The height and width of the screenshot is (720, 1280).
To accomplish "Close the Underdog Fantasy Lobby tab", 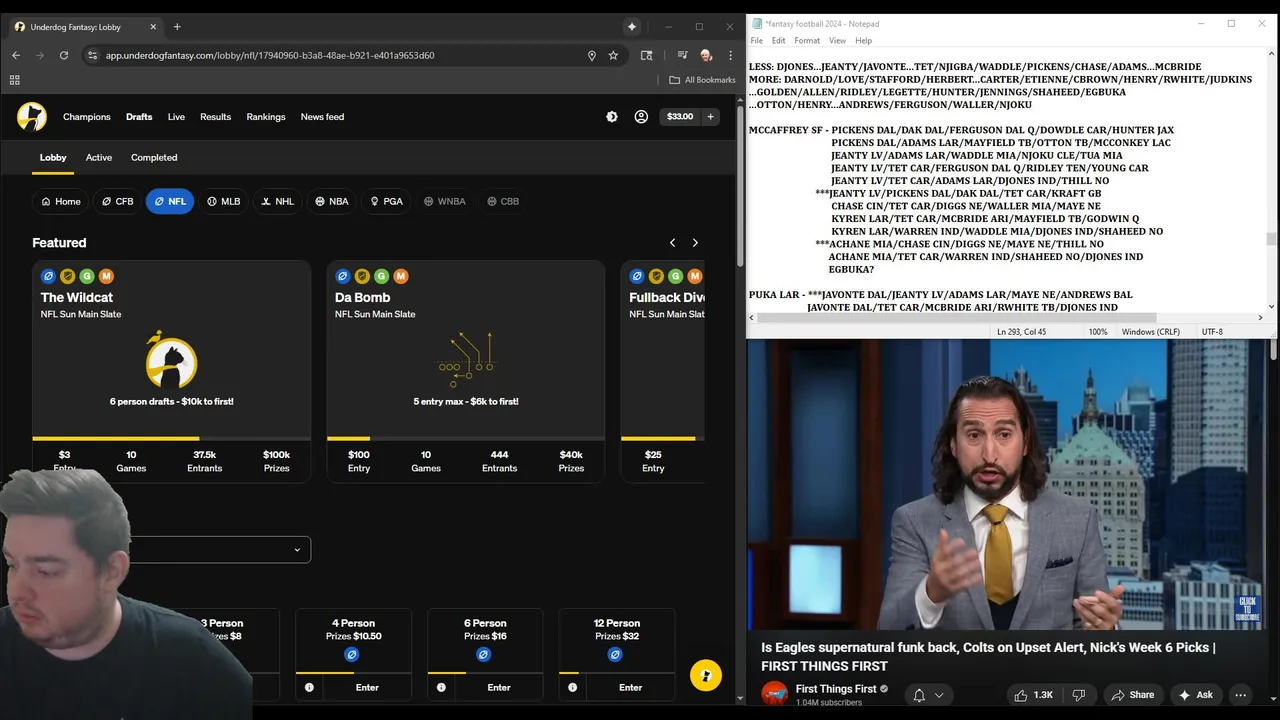I will pyautogui.click(x=153, y=26).
